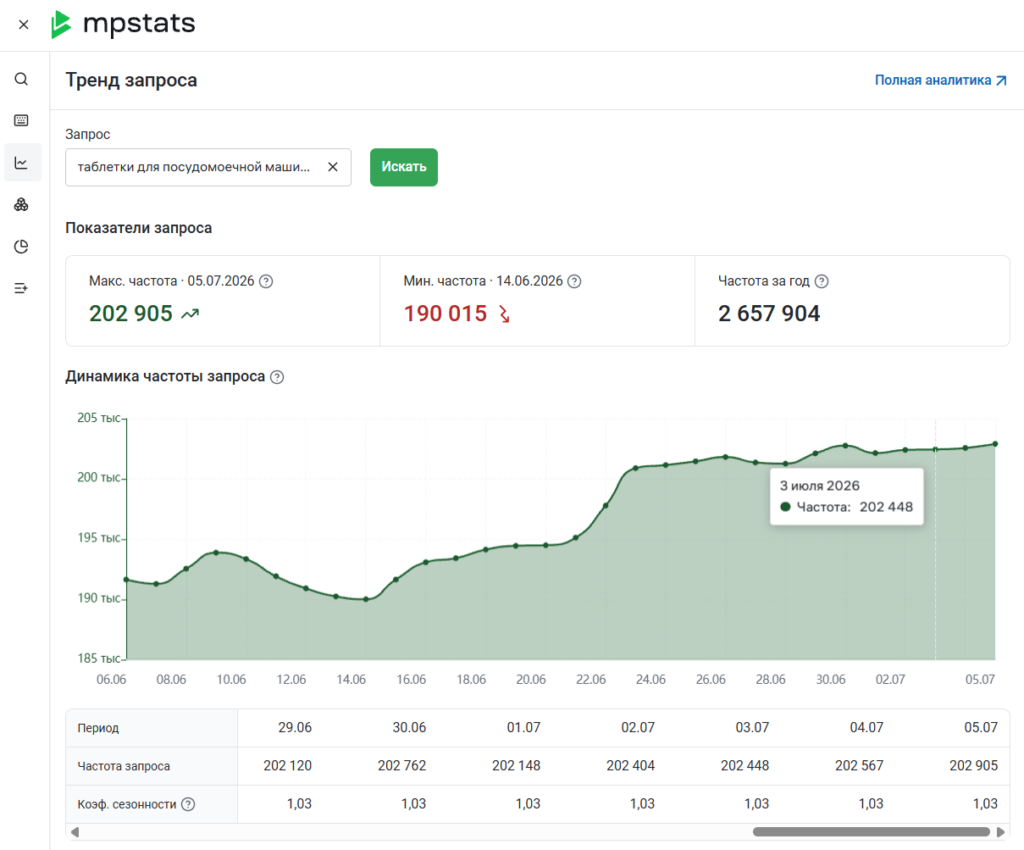Select the keyboard icon in sidebar
1024x850 pixels.
[21, 120]
